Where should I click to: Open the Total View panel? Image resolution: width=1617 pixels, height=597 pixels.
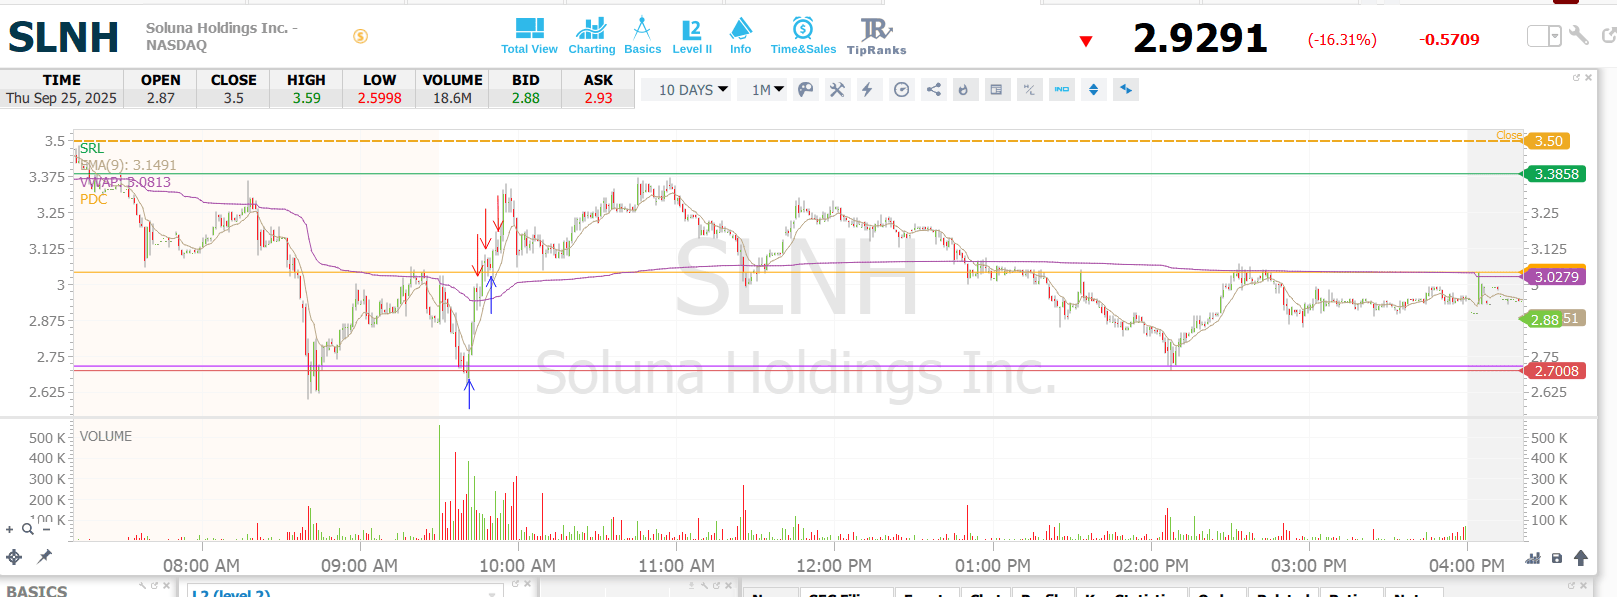click(x=529, y=36)
